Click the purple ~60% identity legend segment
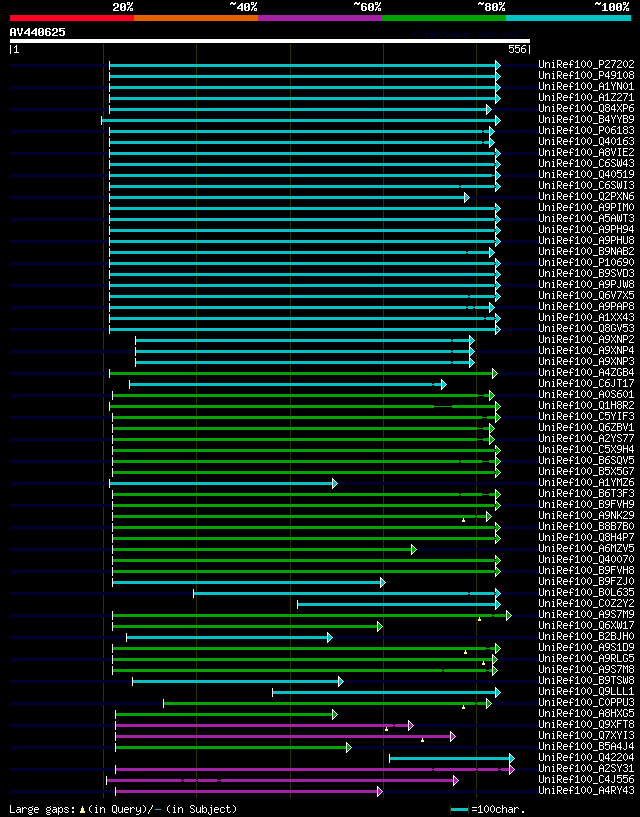 320,18
